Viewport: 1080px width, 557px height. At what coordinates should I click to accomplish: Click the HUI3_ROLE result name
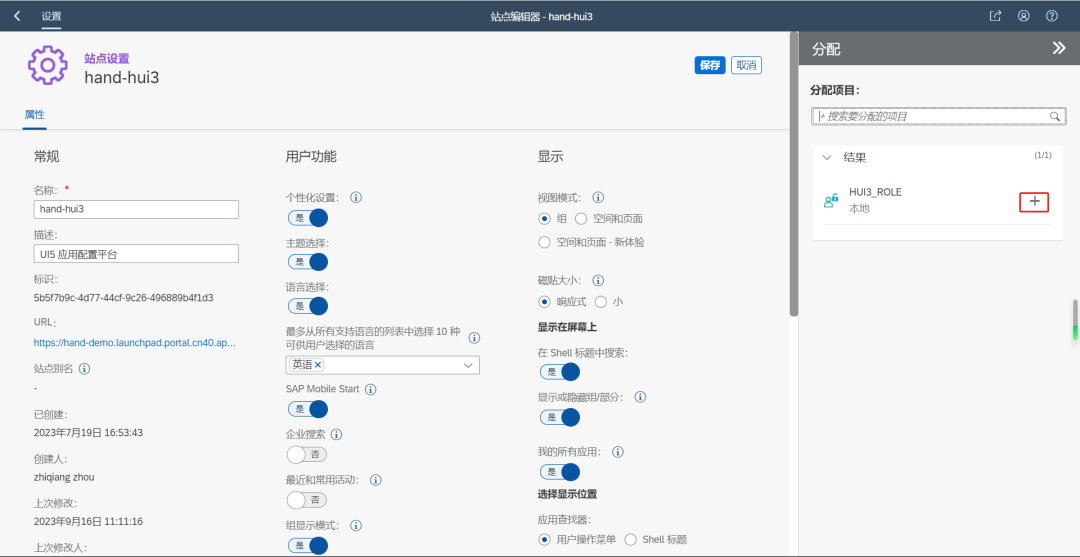click(875, 192)
